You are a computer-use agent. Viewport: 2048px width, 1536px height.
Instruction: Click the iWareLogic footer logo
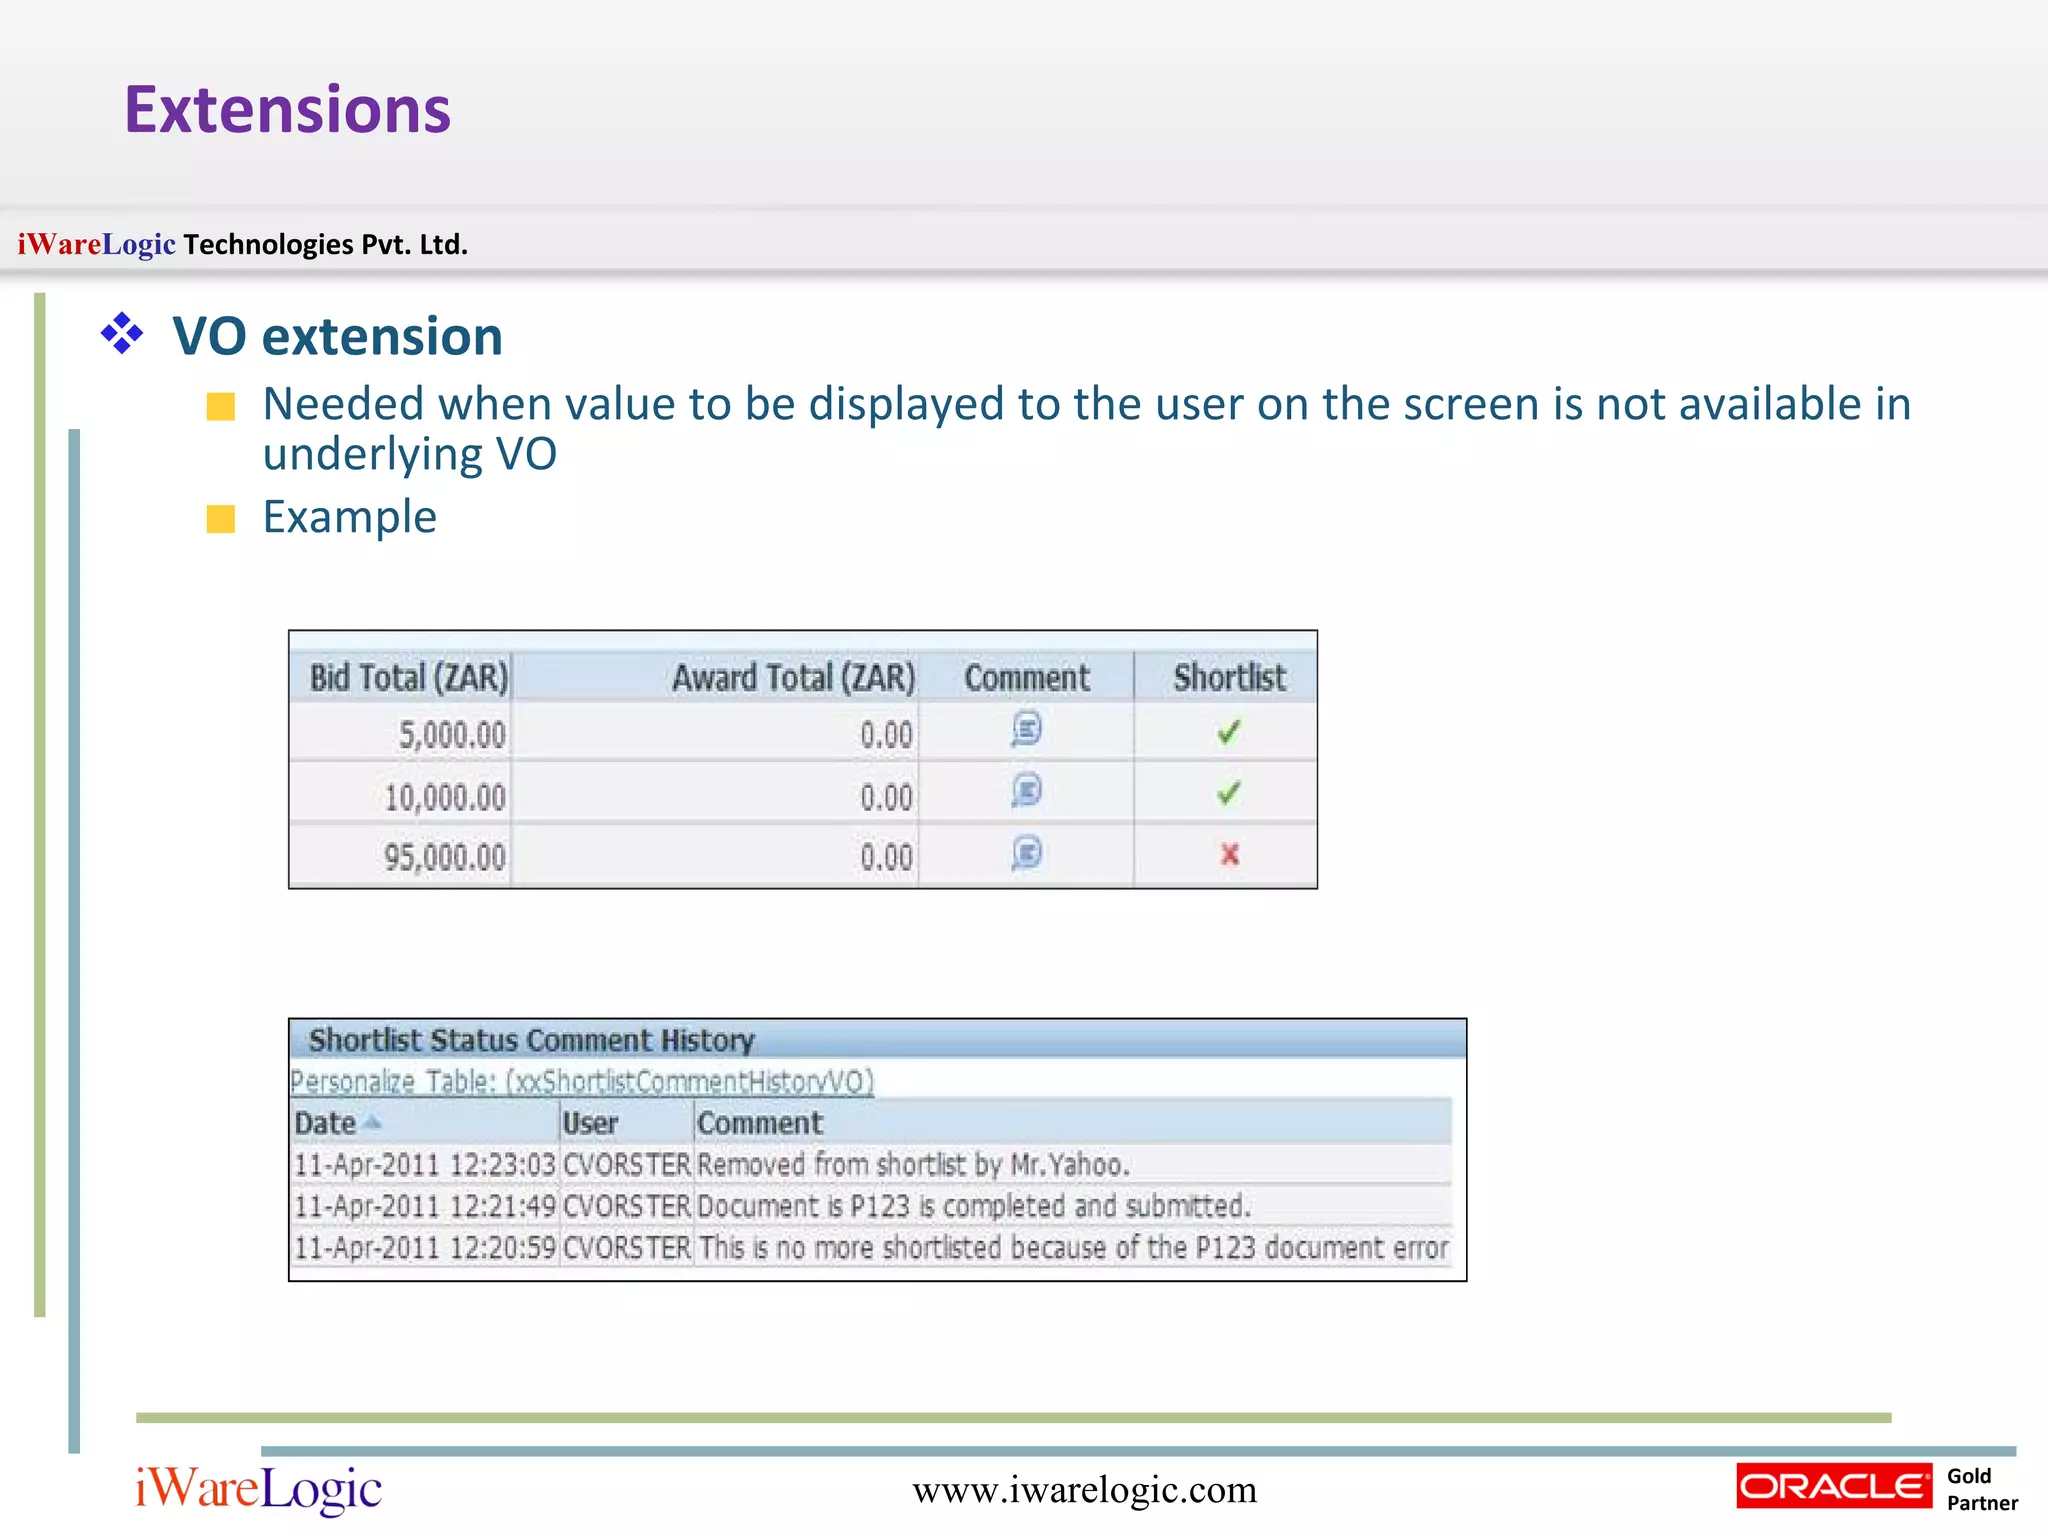[258, 1489]
